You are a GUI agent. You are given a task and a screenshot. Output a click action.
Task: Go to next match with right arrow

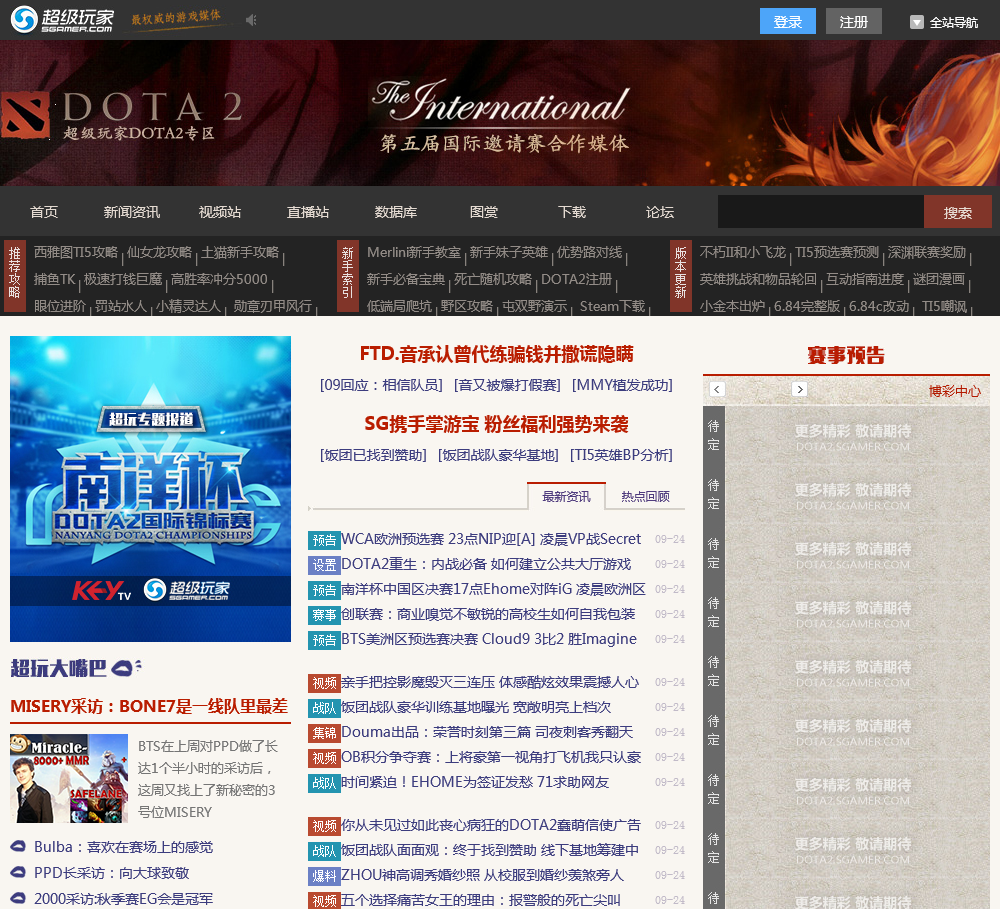tap(799, 389)
